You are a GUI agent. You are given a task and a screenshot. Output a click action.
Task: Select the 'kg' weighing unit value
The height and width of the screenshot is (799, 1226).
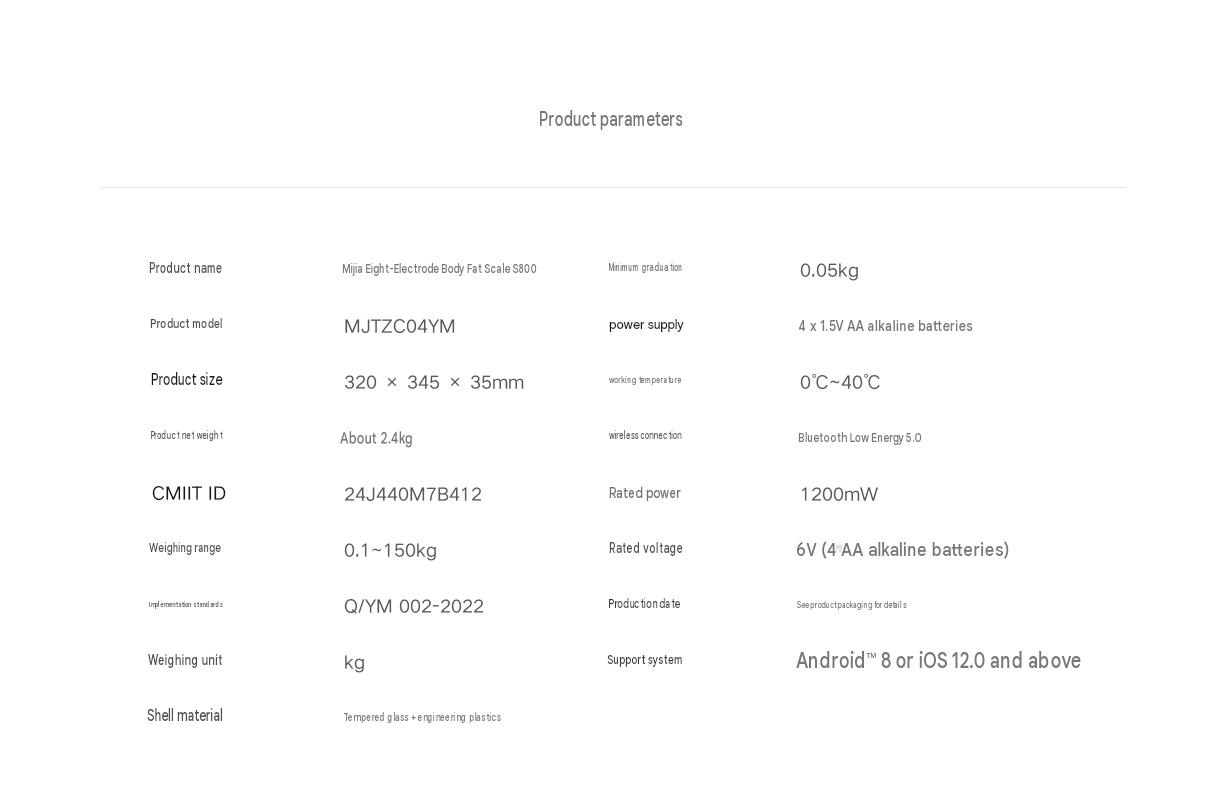354,663
